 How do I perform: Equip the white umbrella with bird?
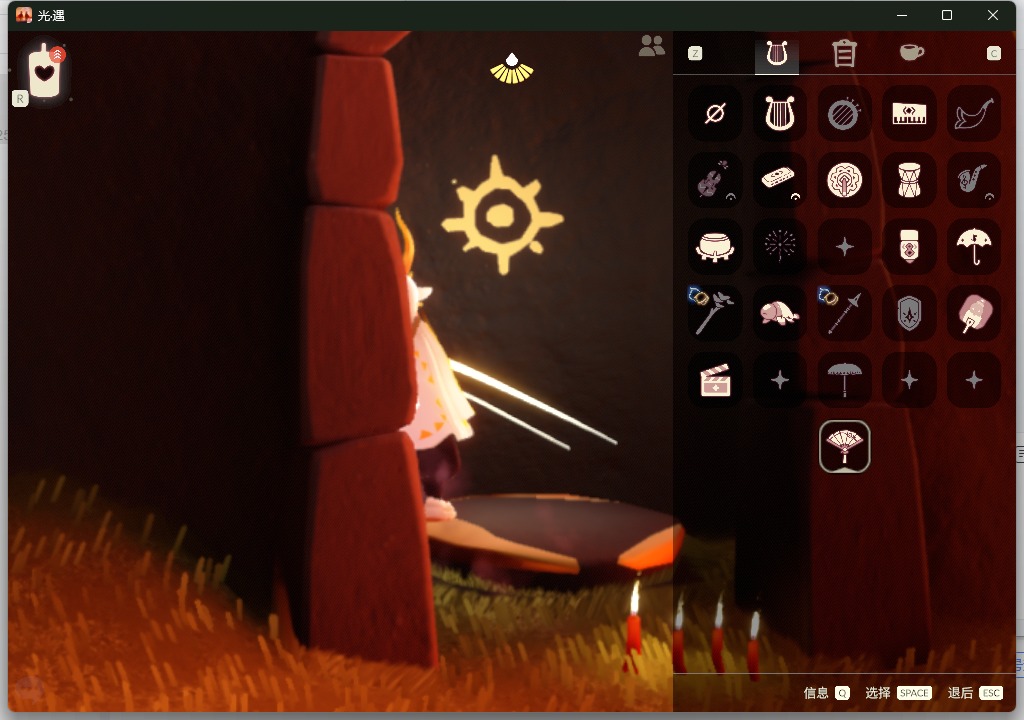tap(974, 247)
